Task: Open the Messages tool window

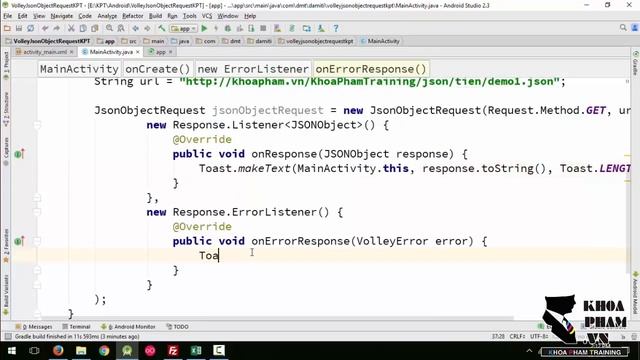Action: pos(34,327)
